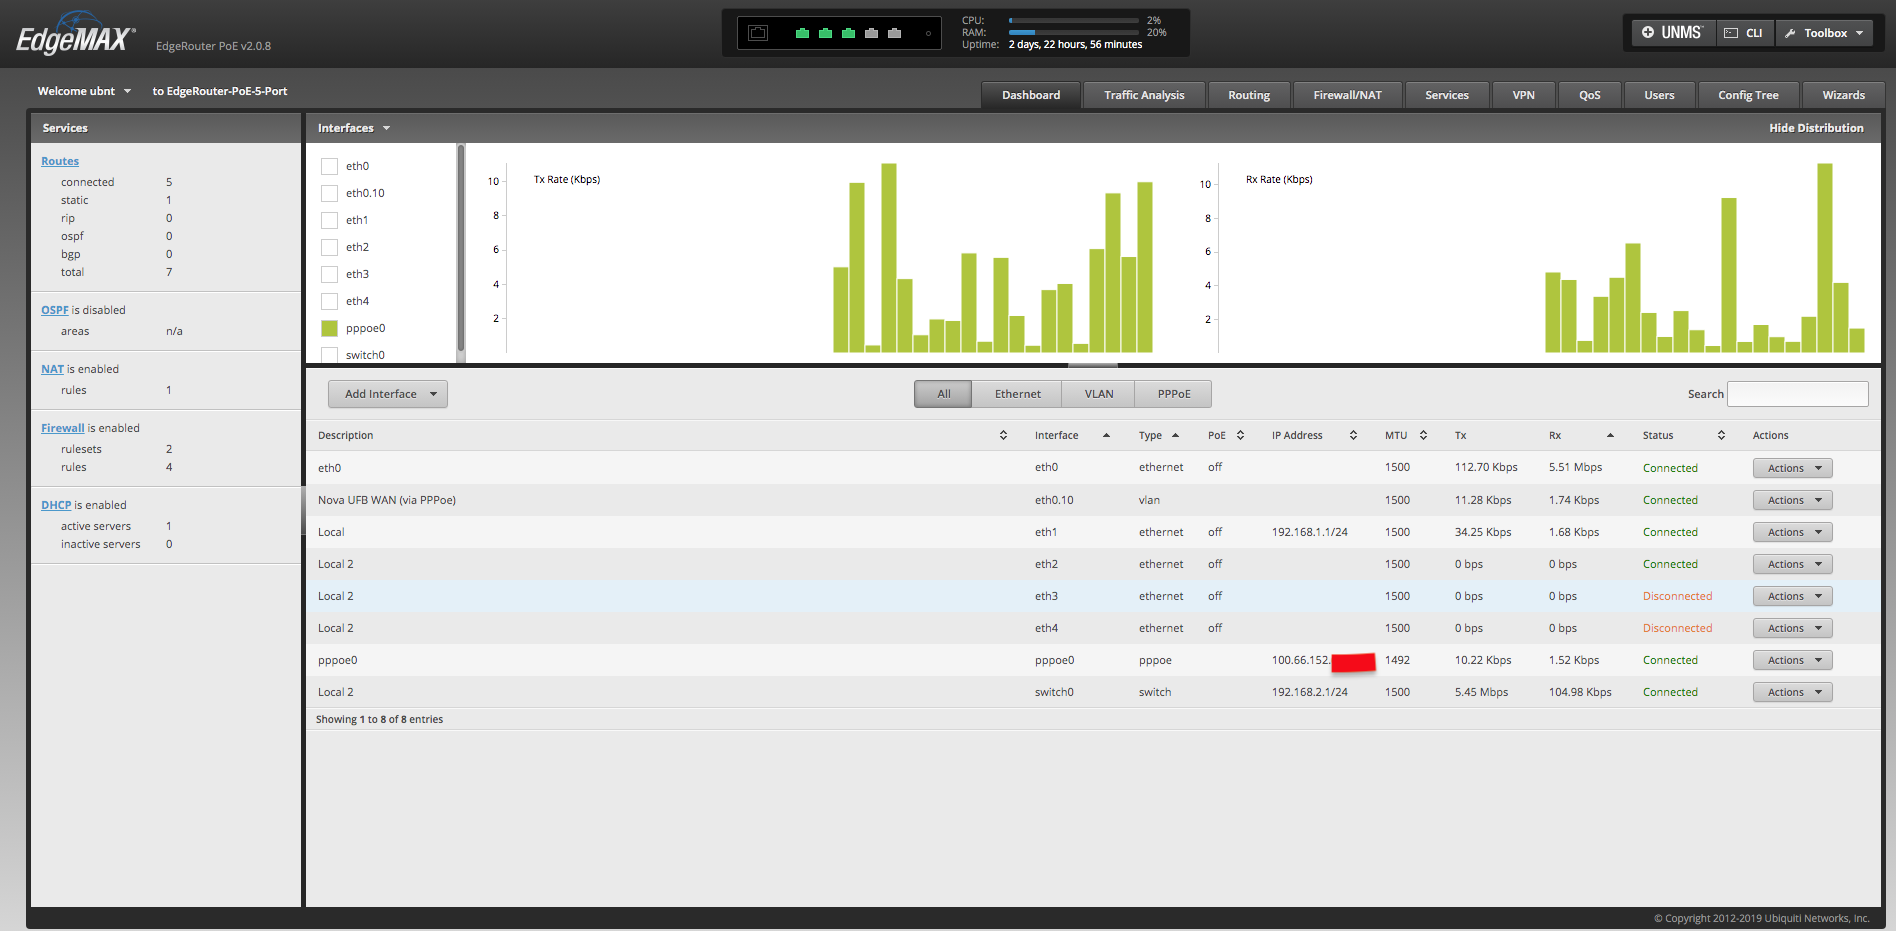
Task: Click the third green port icon
Action: [848, 33]
